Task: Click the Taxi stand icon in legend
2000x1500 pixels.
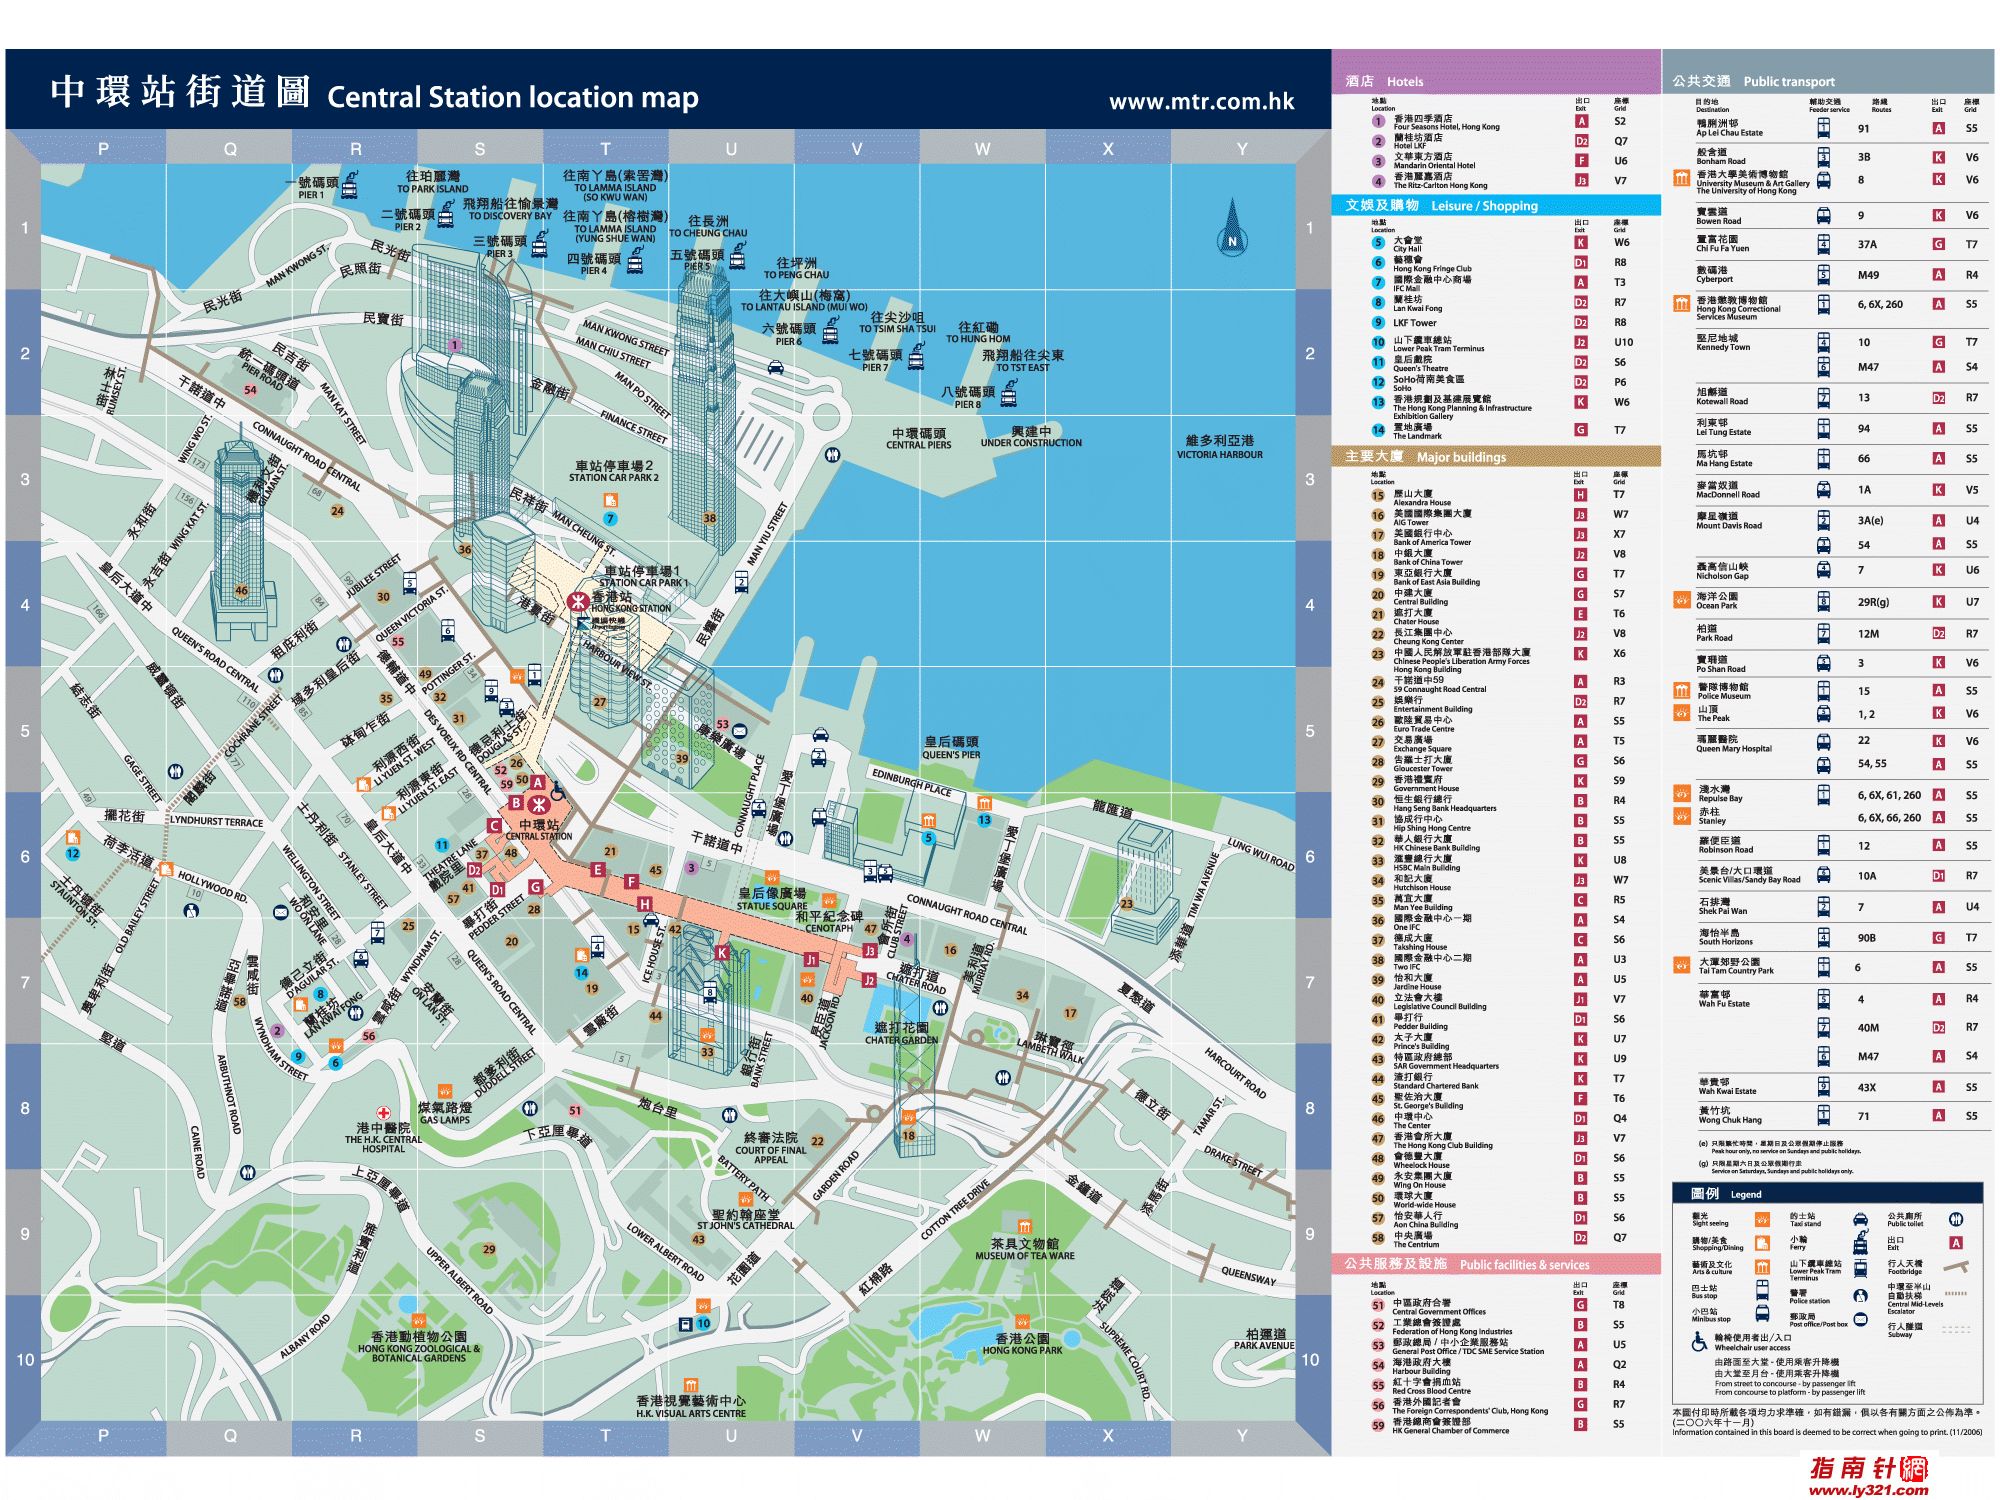Action: 1860,1219
